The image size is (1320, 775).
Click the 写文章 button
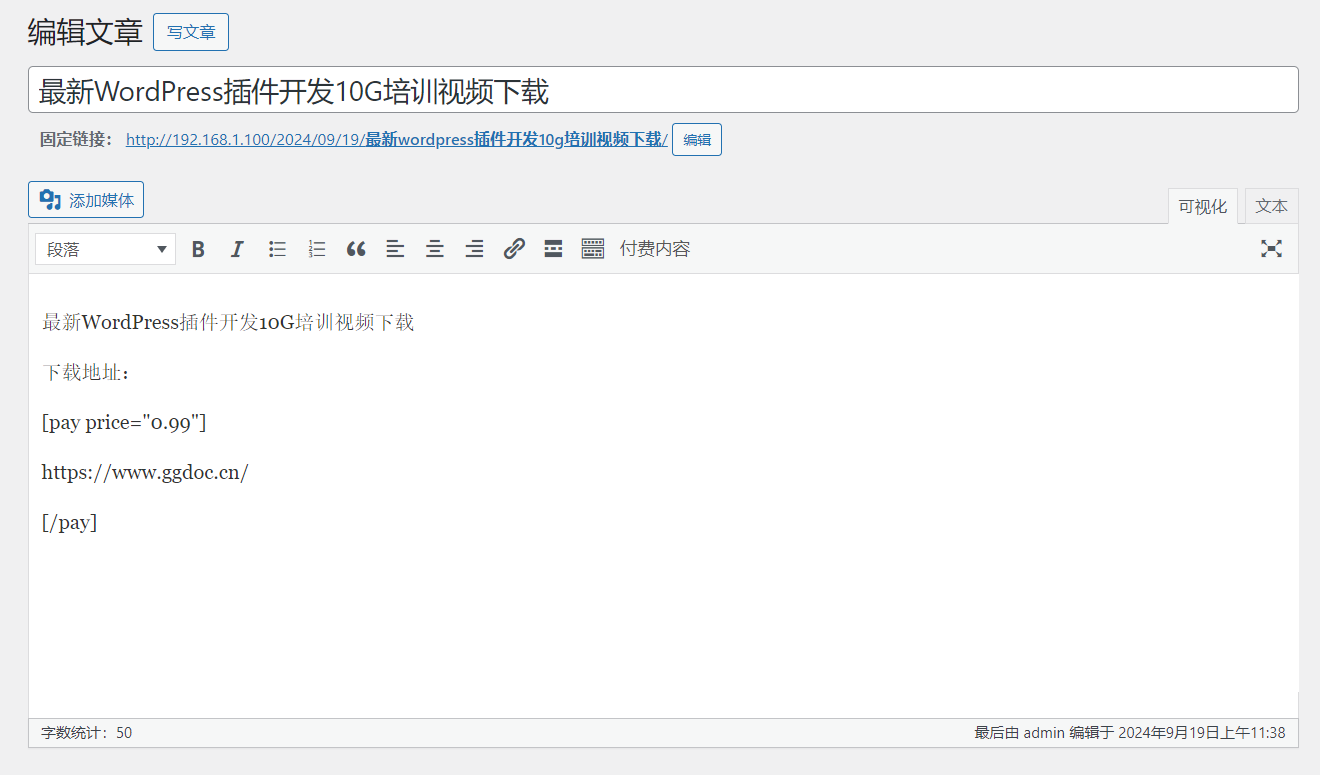coord(191,32)
